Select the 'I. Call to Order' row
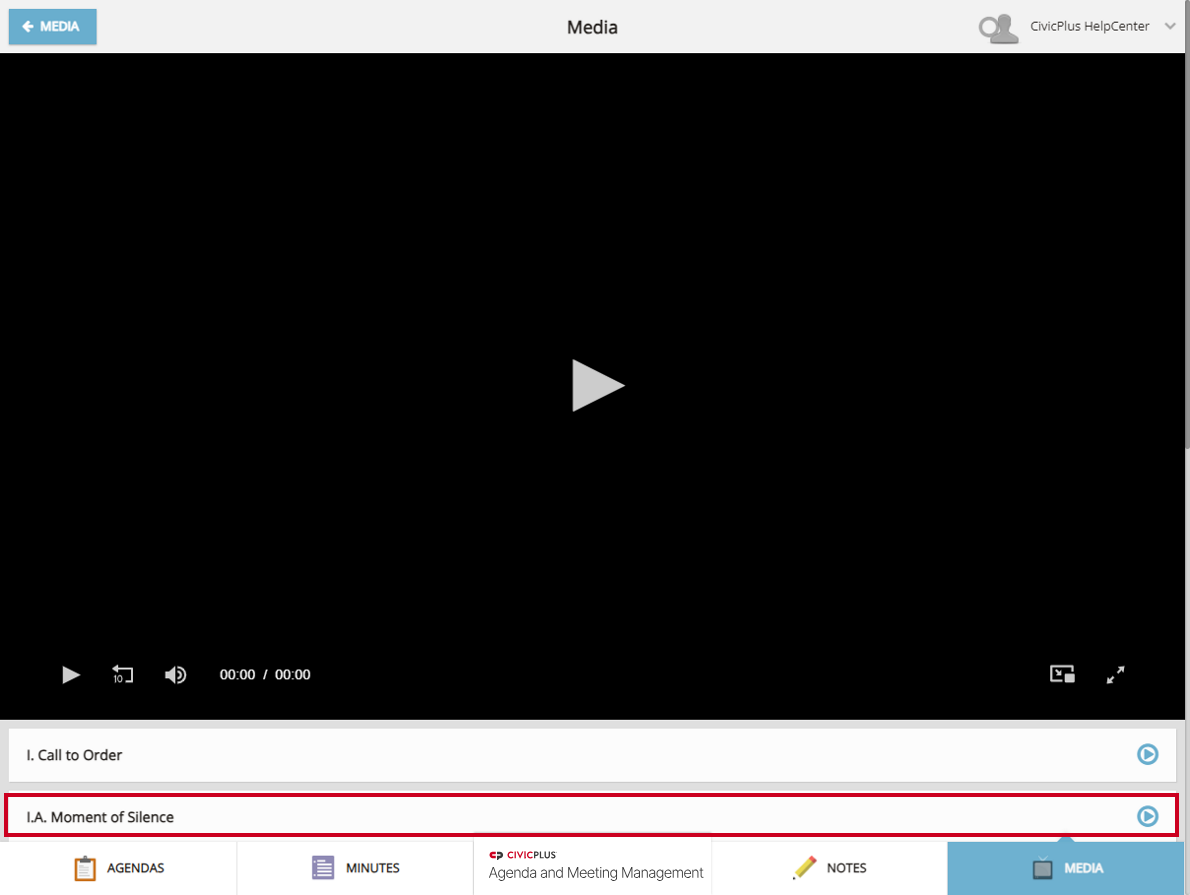The width and height of the screenshot is (1190, 895). click(592, 755)
